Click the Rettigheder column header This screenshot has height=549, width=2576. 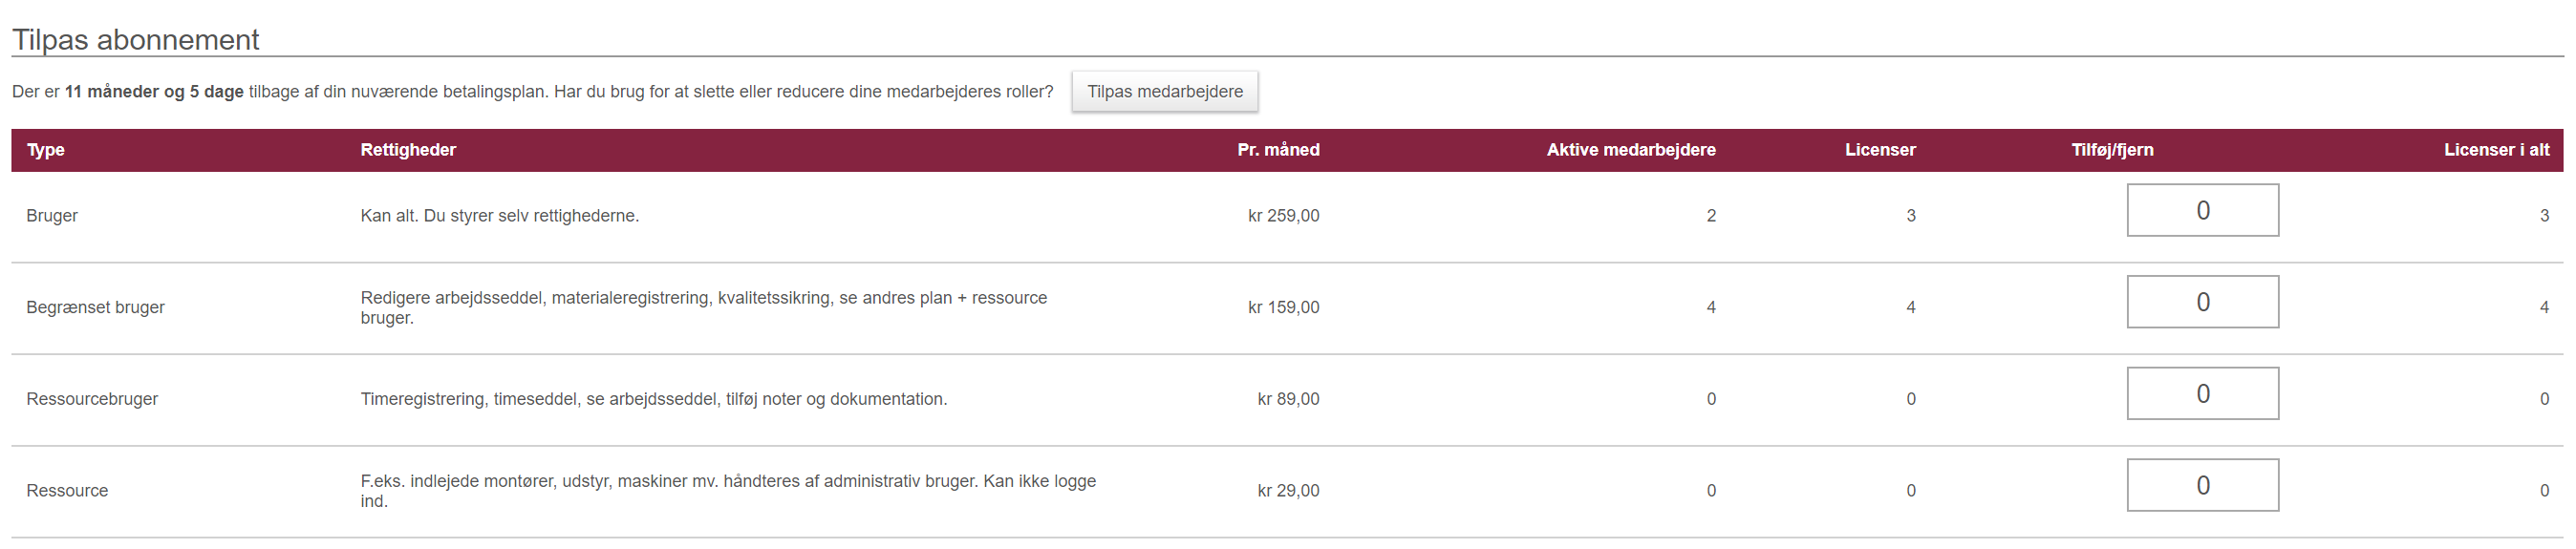click(408, 150)
